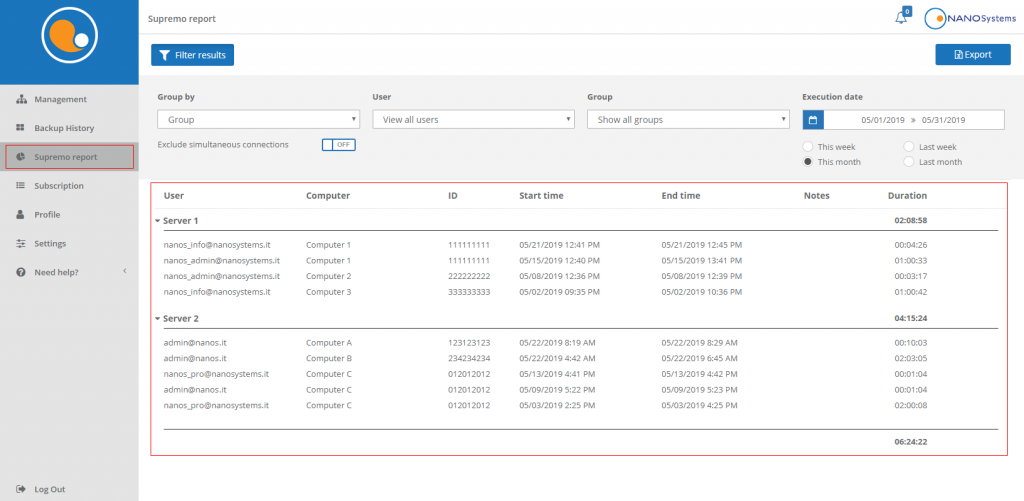Viewport: 1024px width, 501px height.
Task: Expand the Need help? submenu chevron
Action: (124, 271)
